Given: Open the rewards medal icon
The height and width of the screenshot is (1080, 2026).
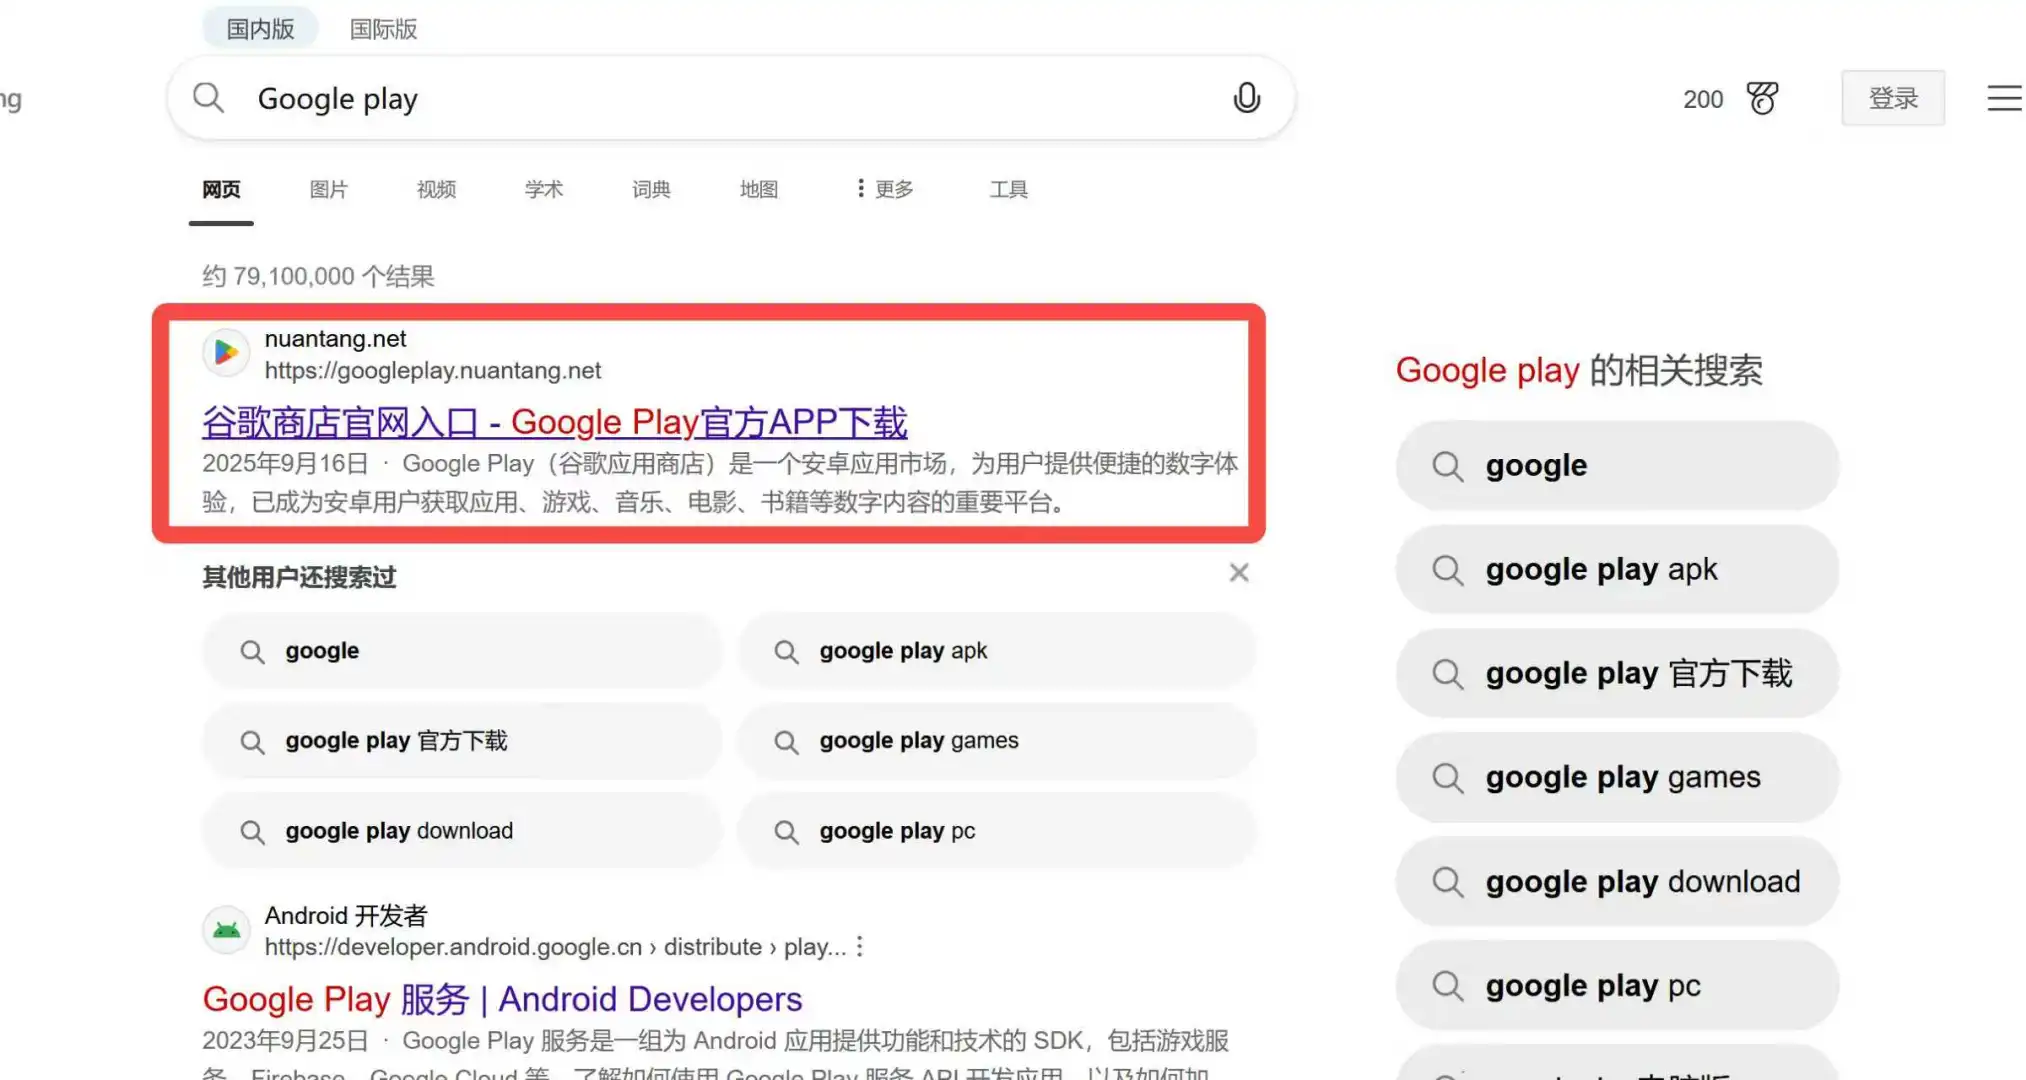Looking at the screenshot, I should (1762, 98).
